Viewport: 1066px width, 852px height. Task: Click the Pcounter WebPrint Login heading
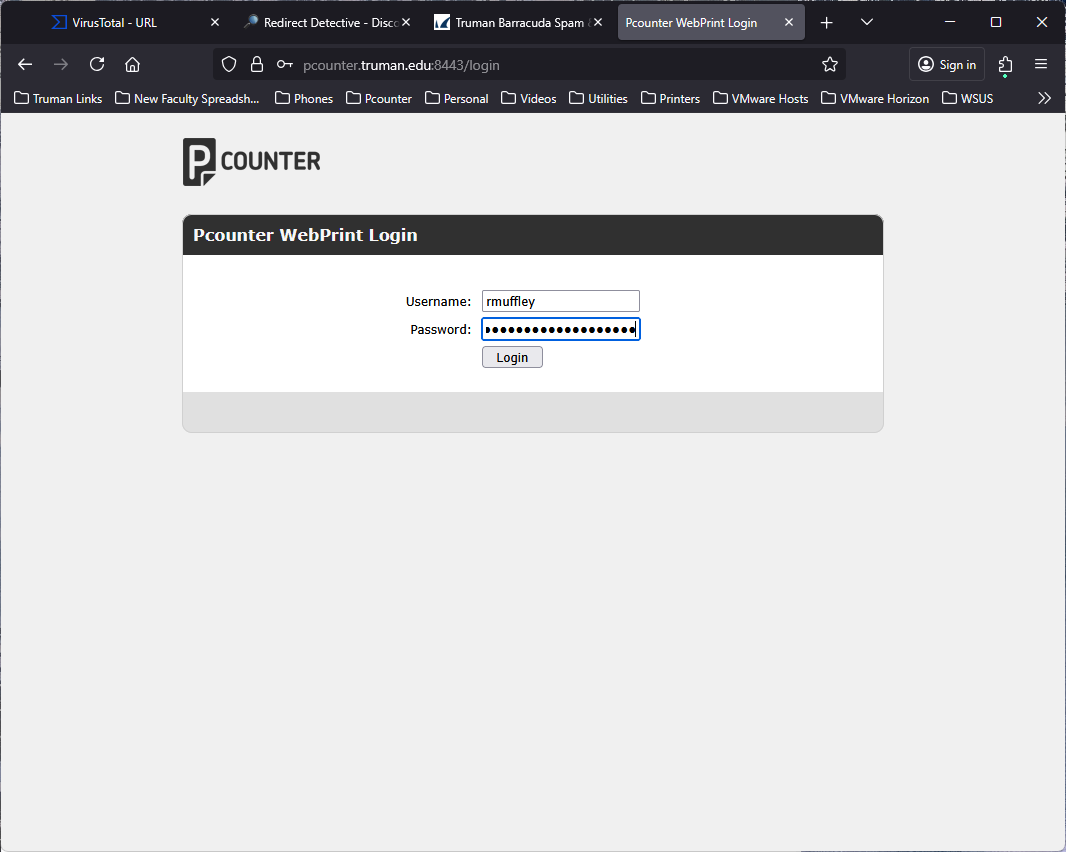pyautogui.click(x=305, y=235)
